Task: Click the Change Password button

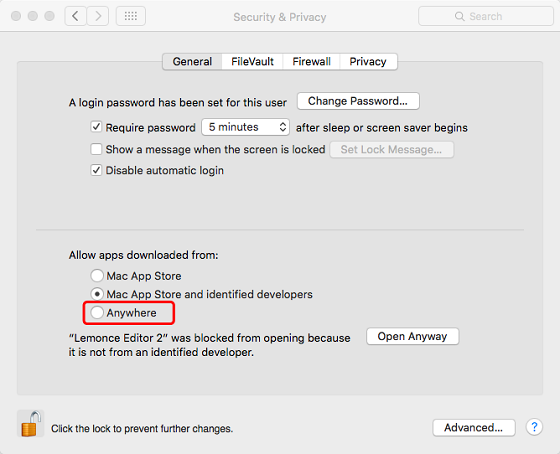Action: (358, 101)
